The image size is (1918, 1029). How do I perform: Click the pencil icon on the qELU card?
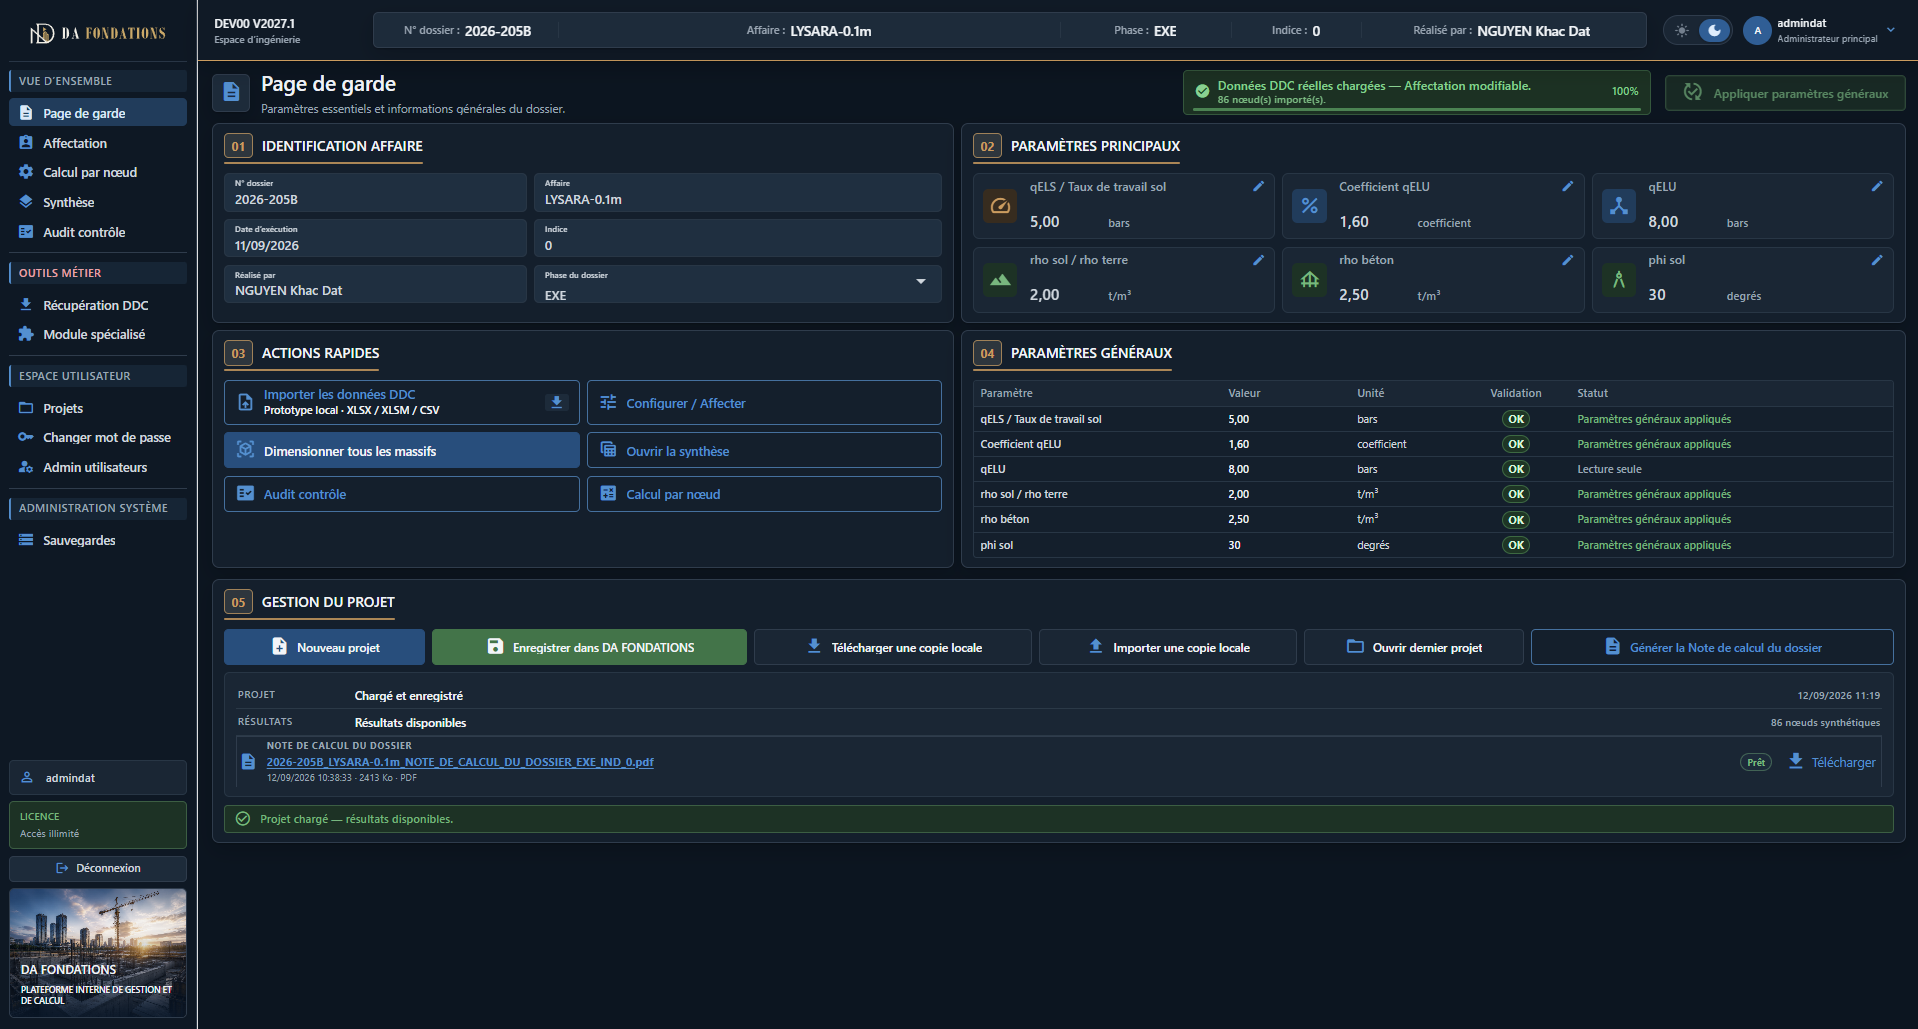point(1877,187)
